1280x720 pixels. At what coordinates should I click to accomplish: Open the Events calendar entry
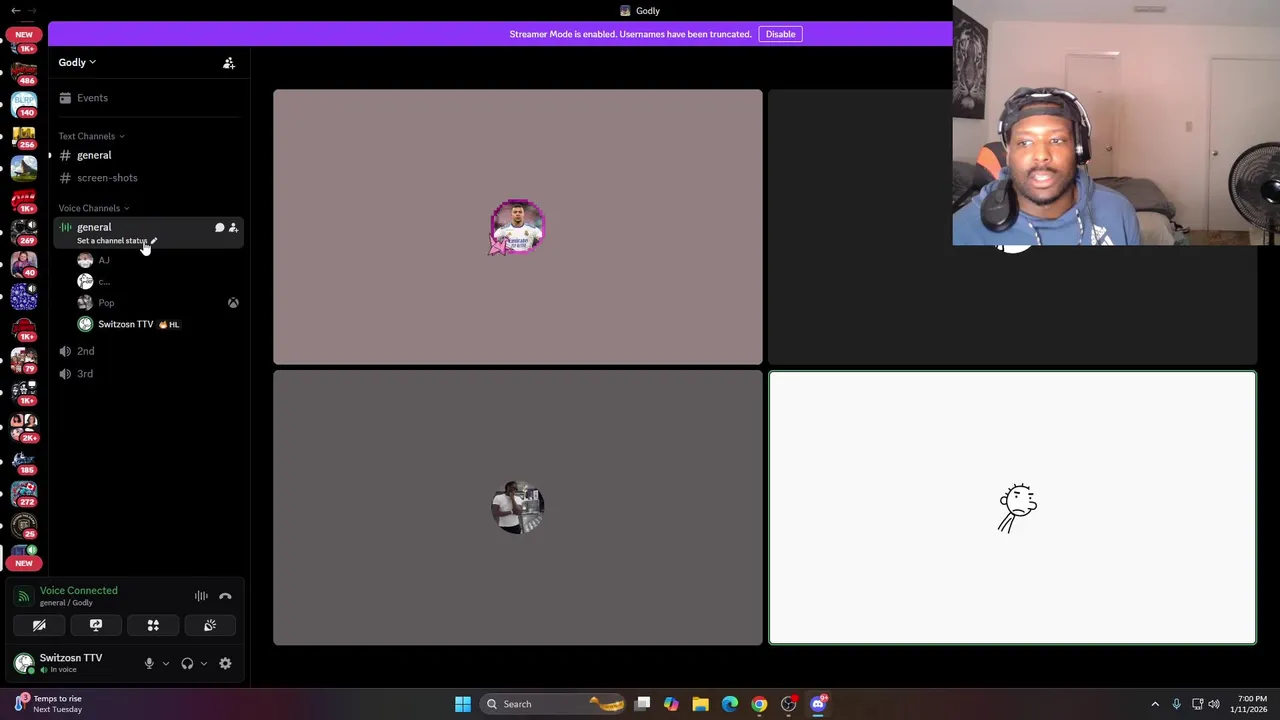tap(147, 98)
